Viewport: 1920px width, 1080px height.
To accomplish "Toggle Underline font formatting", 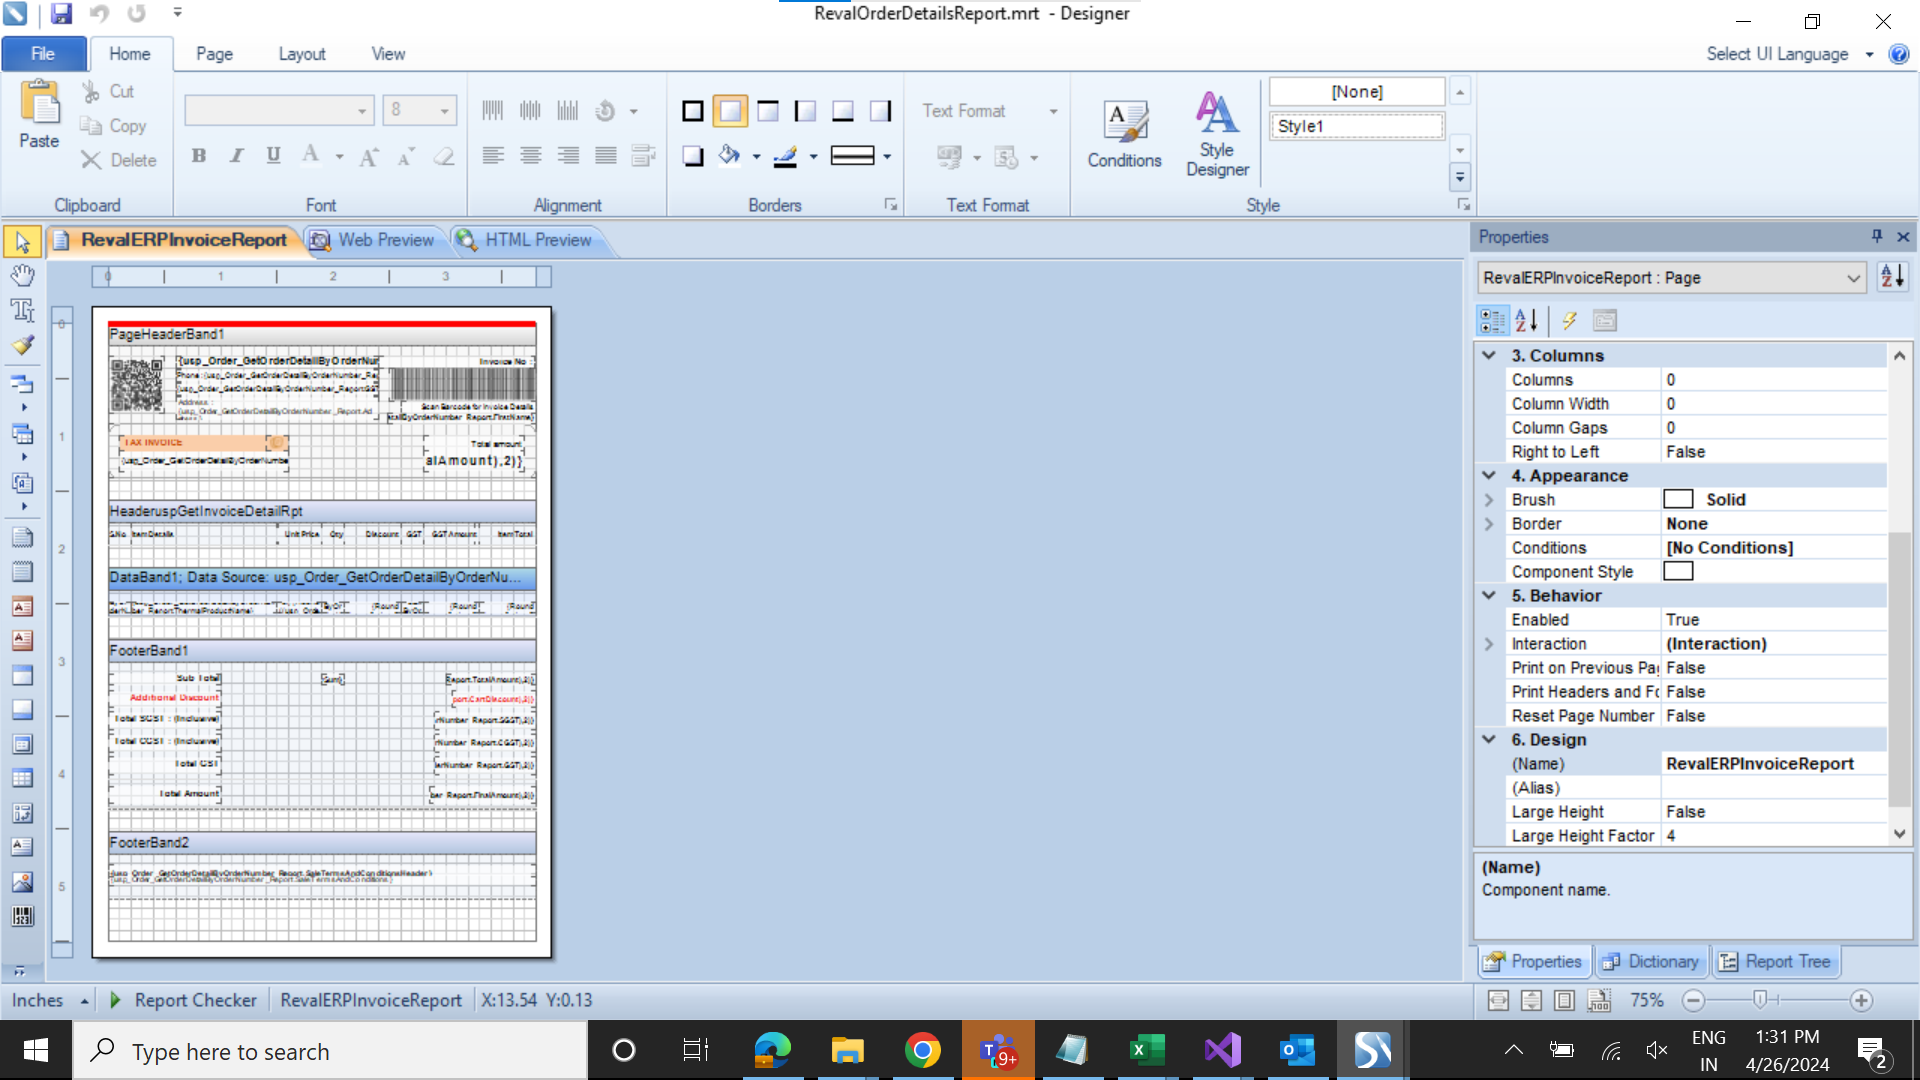I will [273, 155].
